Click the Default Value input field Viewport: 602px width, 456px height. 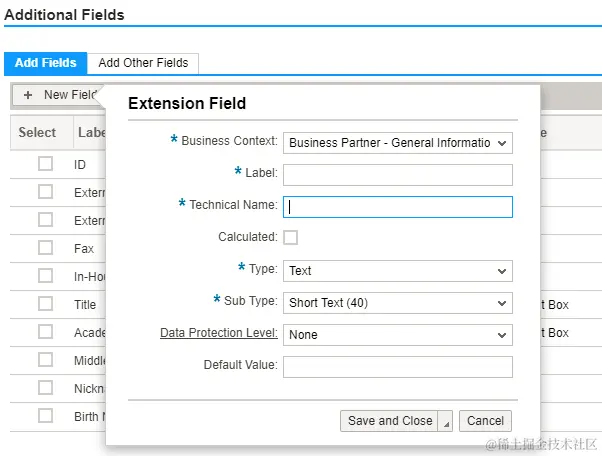[397, 366]
